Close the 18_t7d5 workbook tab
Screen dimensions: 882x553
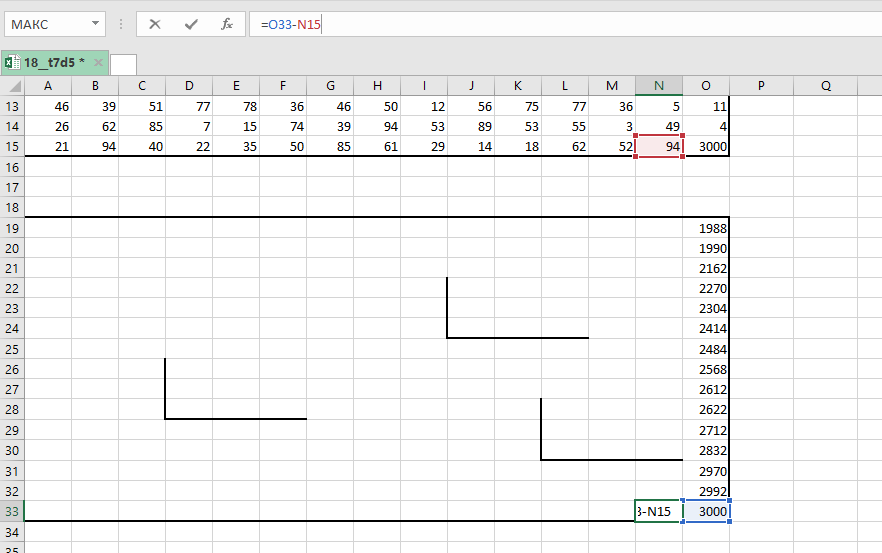98,63
